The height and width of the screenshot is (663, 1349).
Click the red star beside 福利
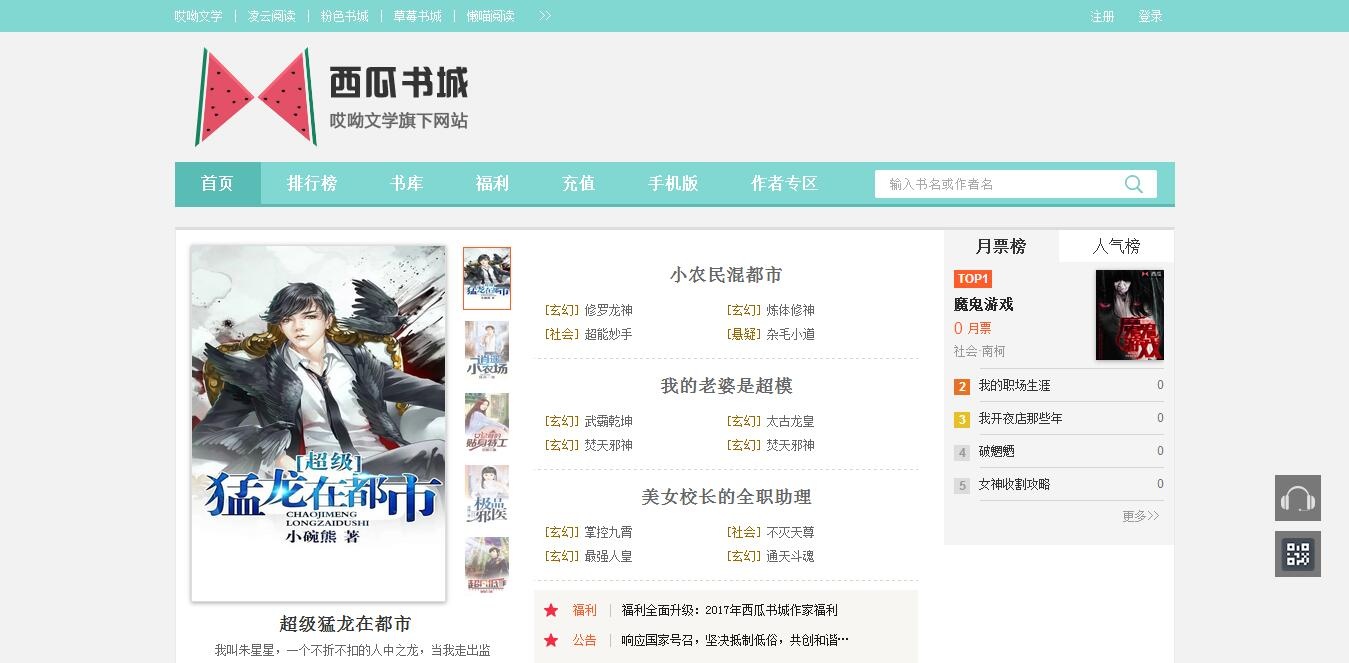pos(551,610)
